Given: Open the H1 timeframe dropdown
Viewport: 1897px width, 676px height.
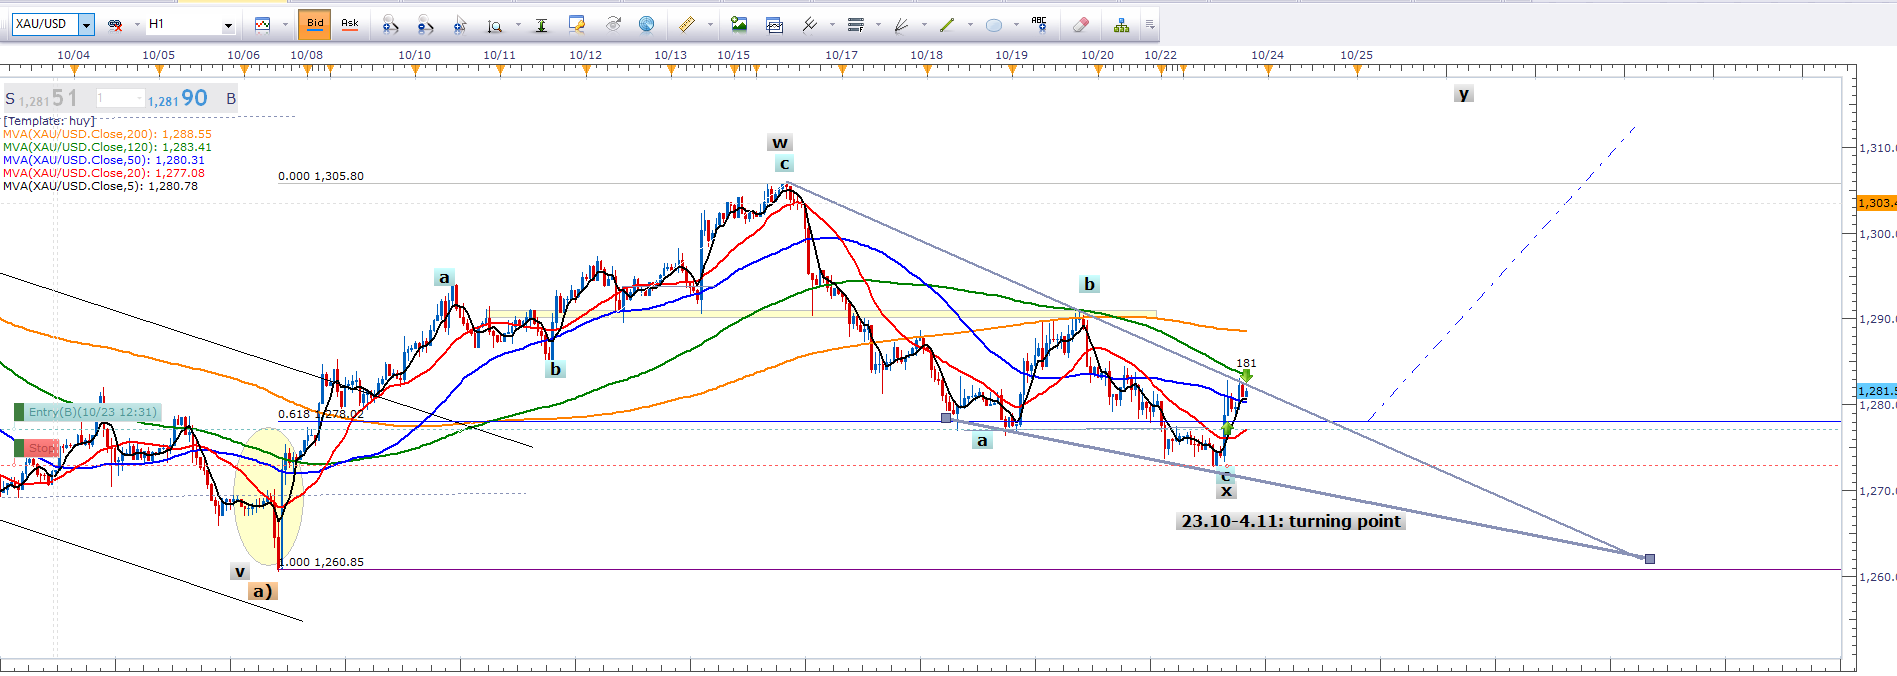Looking at the screenshot, I should coord(228,25).
